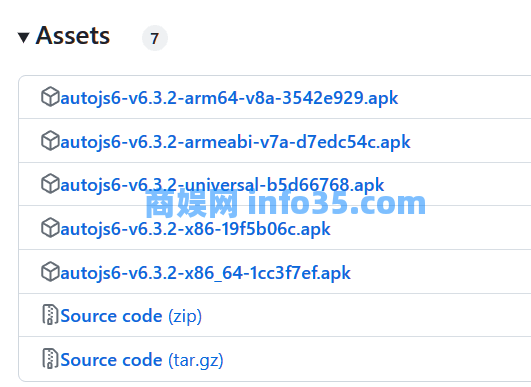The image size is (531, 387).
Task: Download autojs6-v6.3.2-arm64-v8a-3542e929.apk
Action: 229,98
